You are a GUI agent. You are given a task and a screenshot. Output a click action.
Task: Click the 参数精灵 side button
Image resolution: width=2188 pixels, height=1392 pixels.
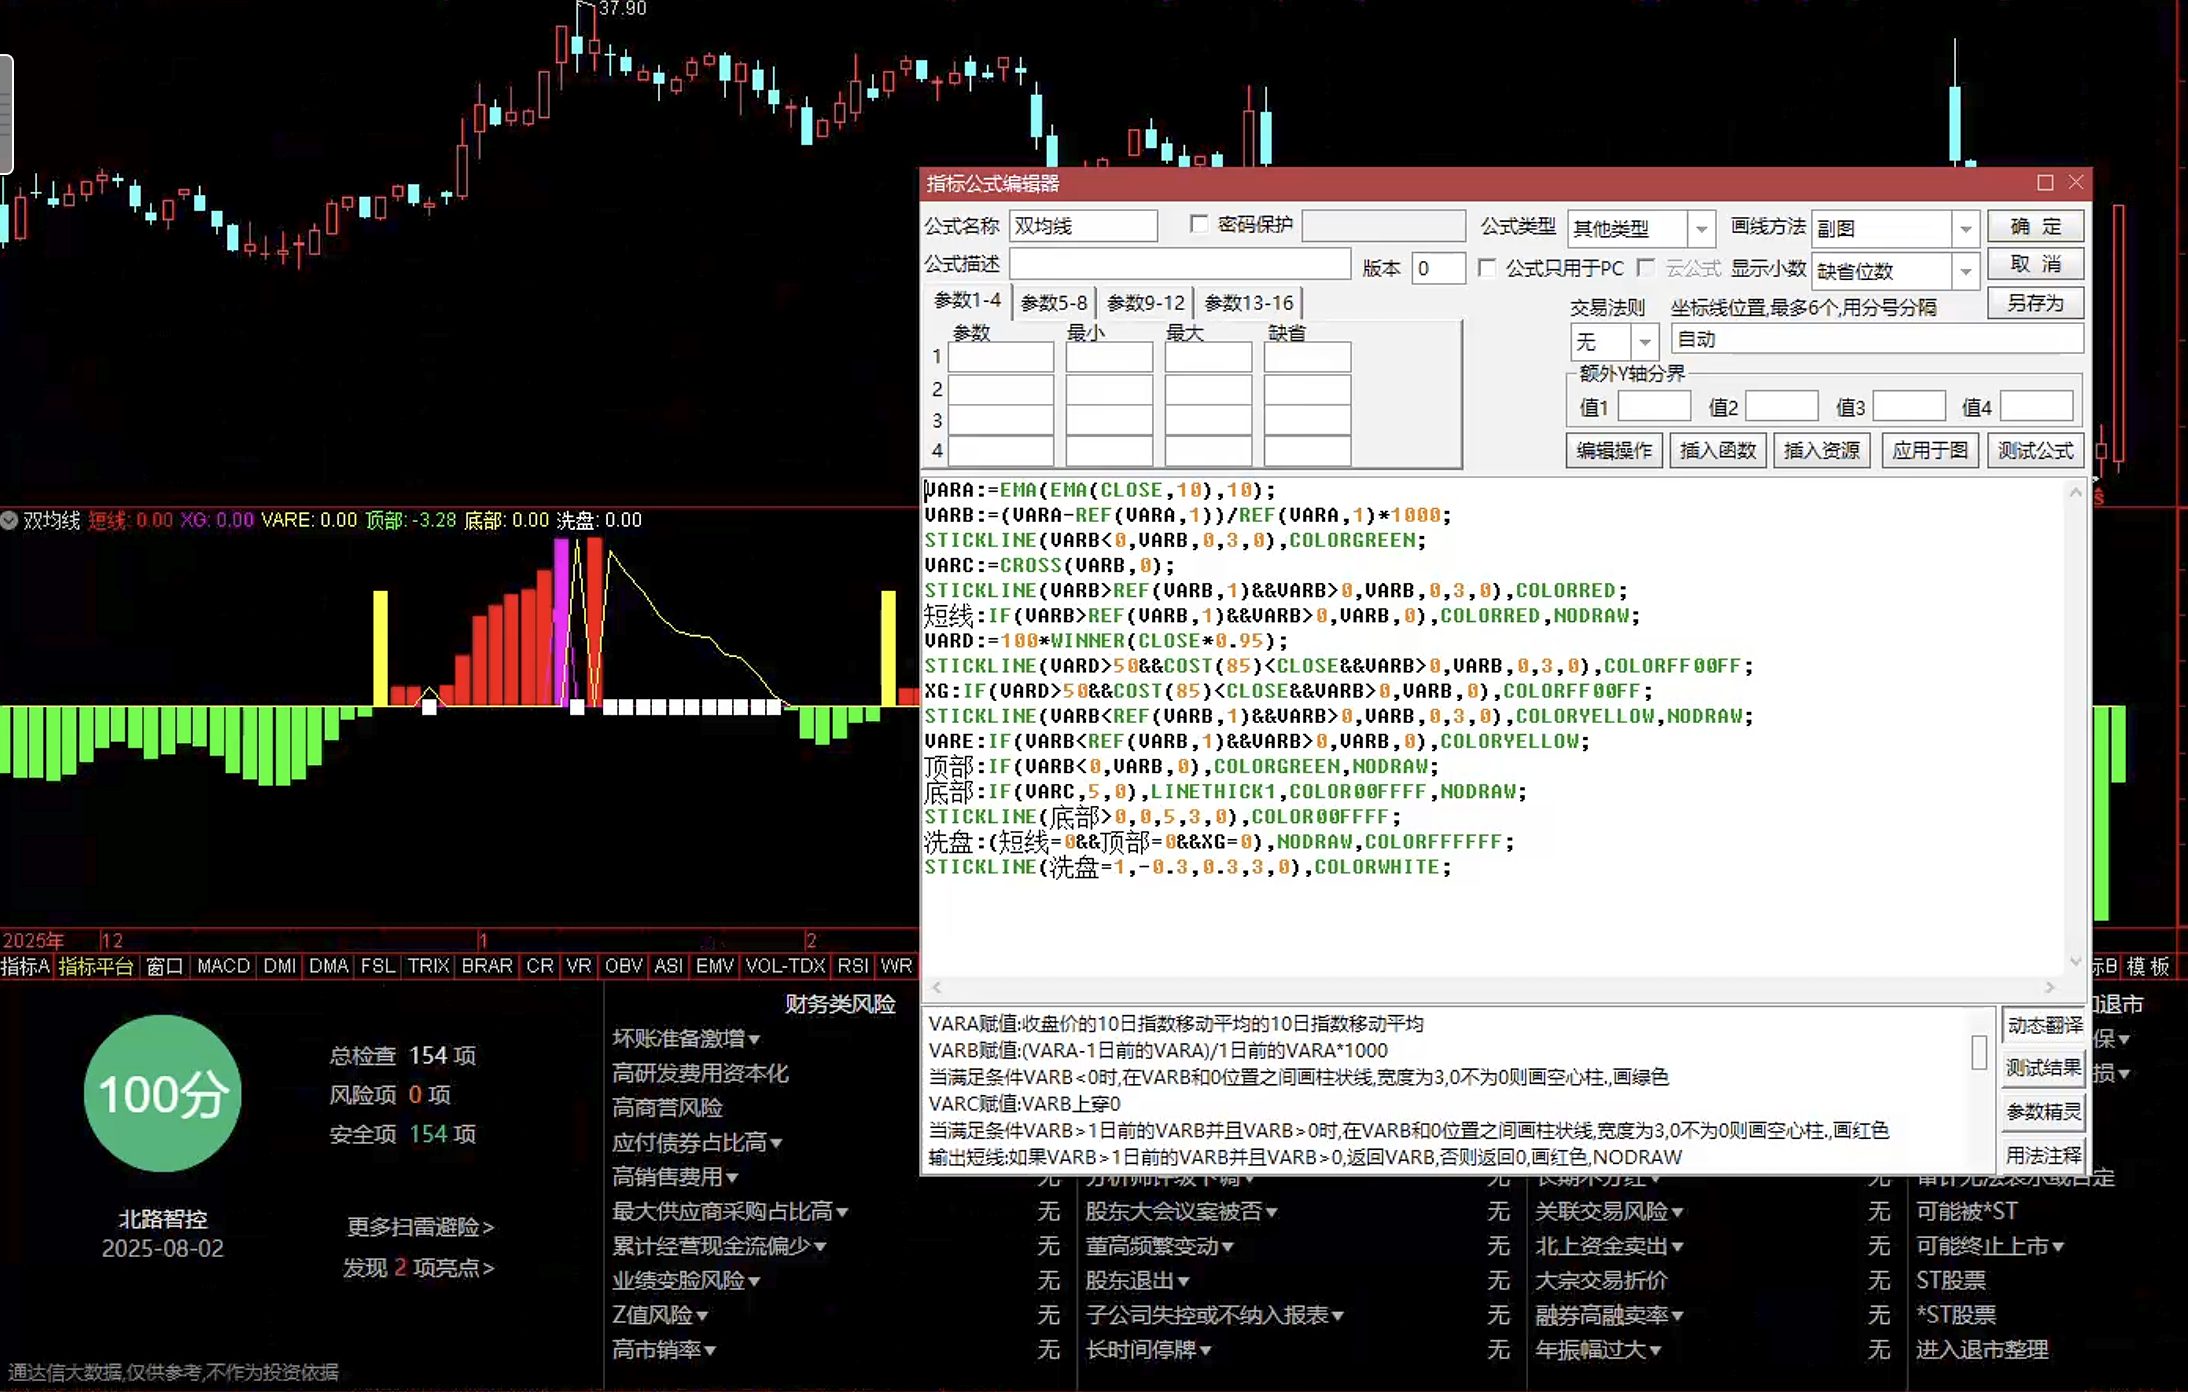coord(2043,1112)
